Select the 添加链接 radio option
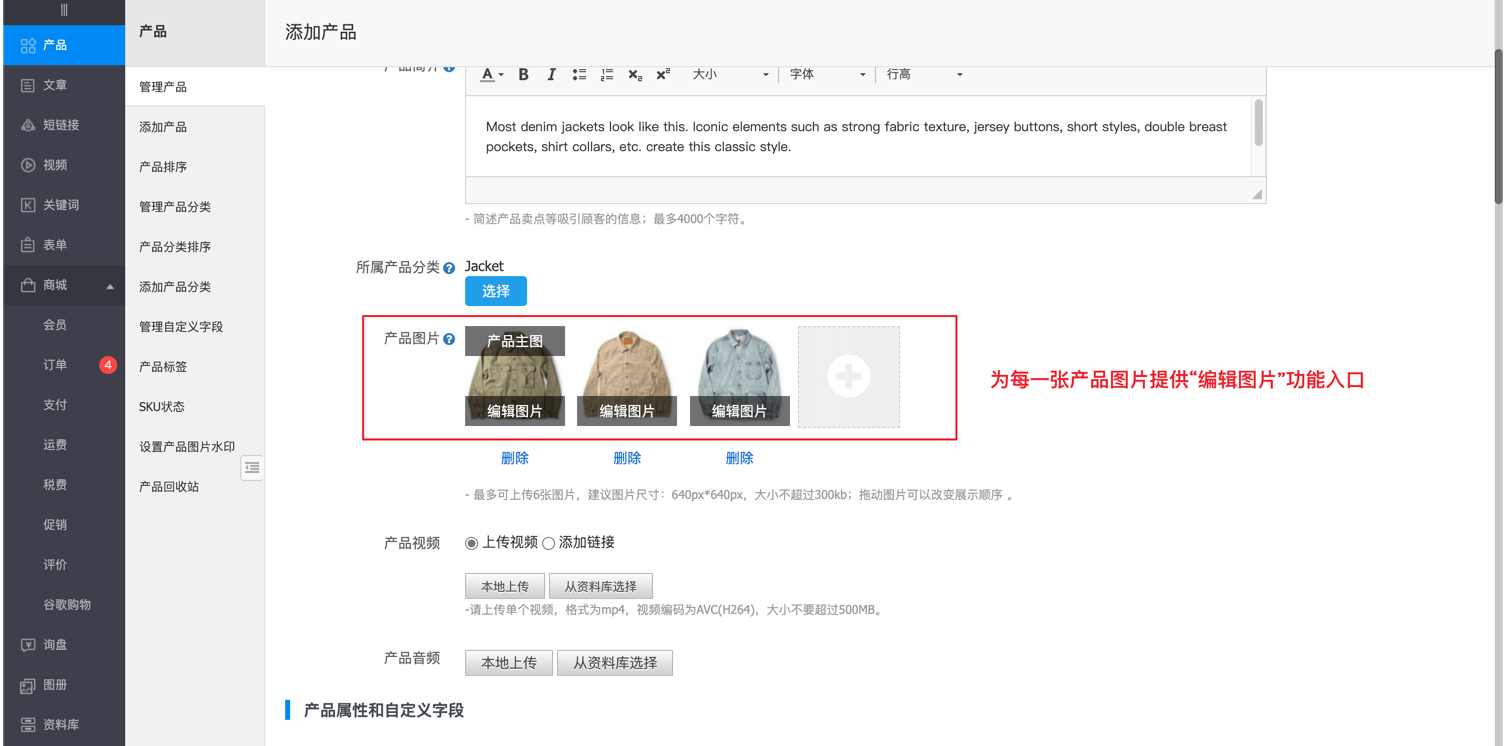The width and height of the screenshot is (1509, 746). click(548, 543)
